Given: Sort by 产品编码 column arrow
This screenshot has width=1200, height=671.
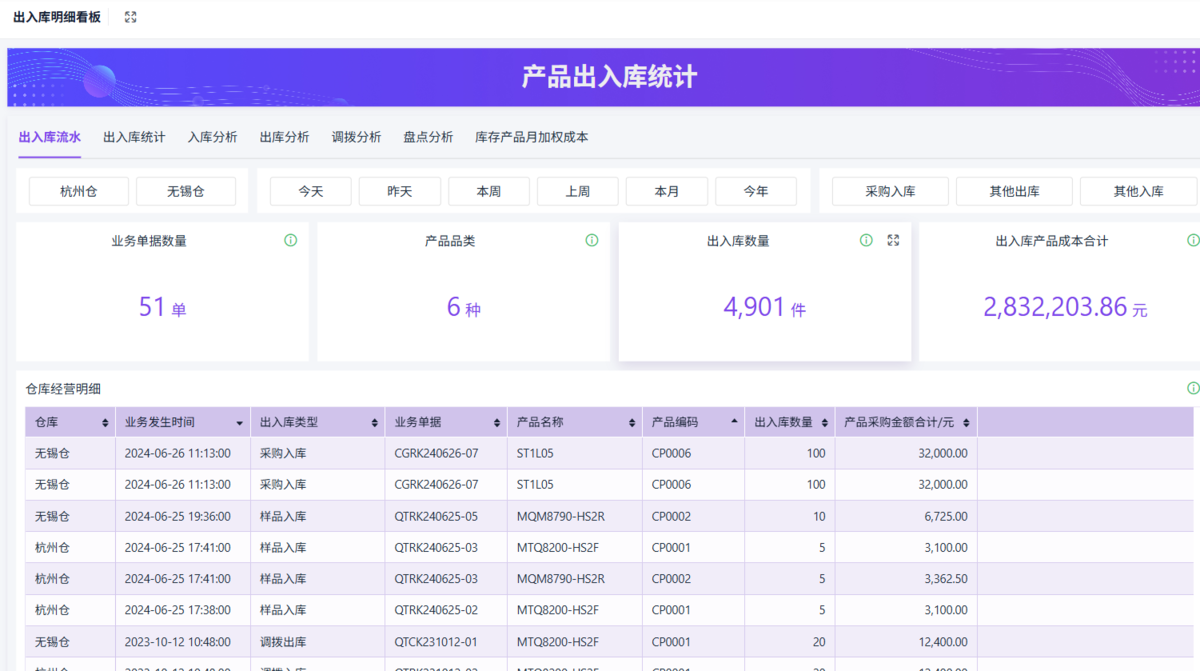Looking at the screenshot, I should (x=734, y=422).
